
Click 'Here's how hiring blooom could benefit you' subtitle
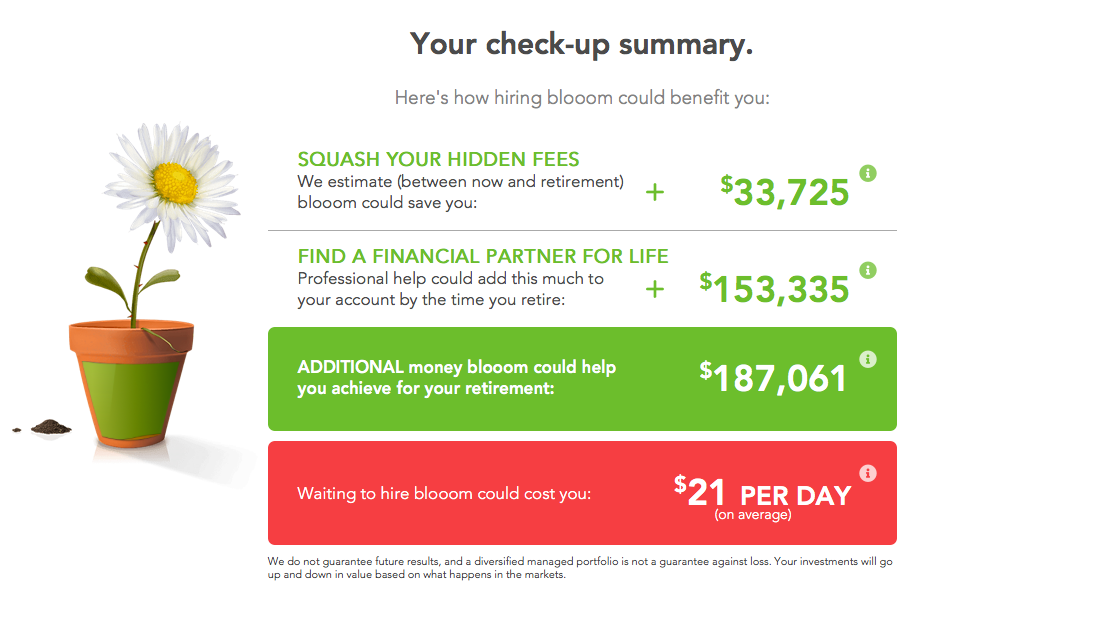(582, 98)
